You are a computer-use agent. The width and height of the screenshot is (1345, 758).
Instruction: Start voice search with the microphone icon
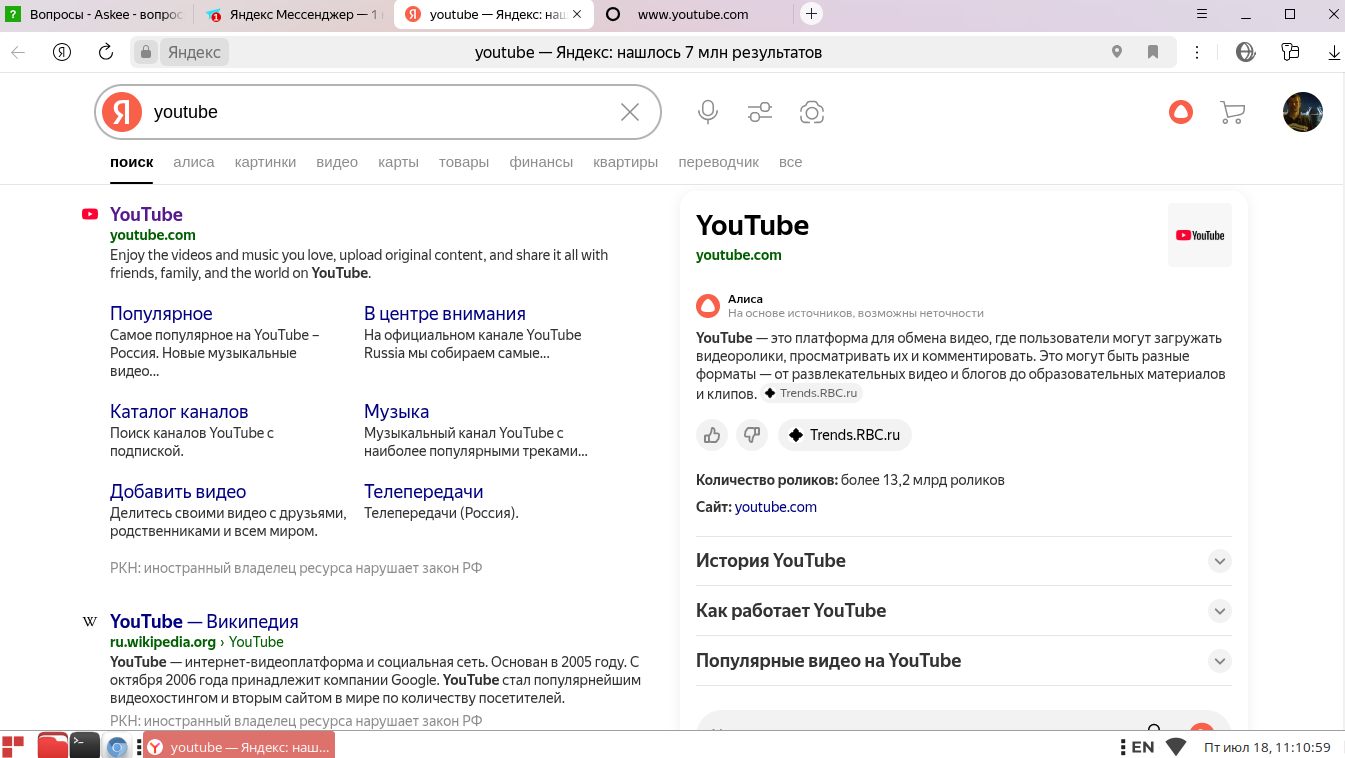click(708, 112)
